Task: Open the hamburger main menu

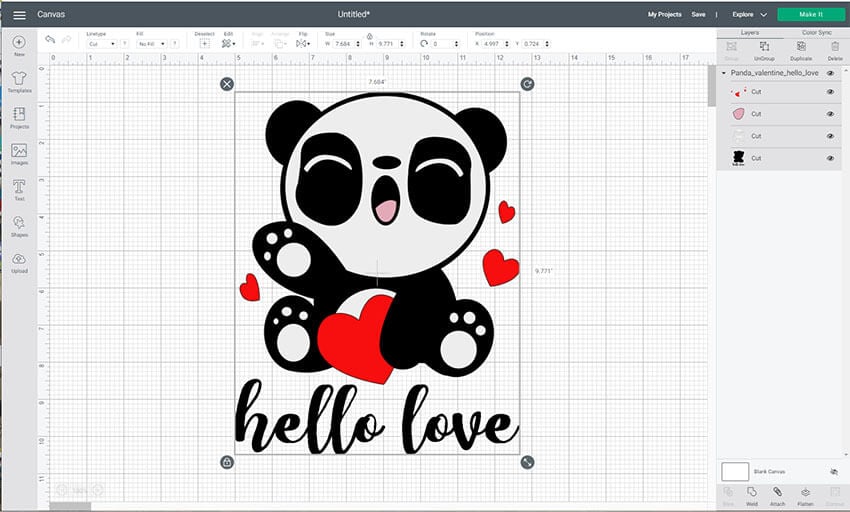Action: click(20, 15)
